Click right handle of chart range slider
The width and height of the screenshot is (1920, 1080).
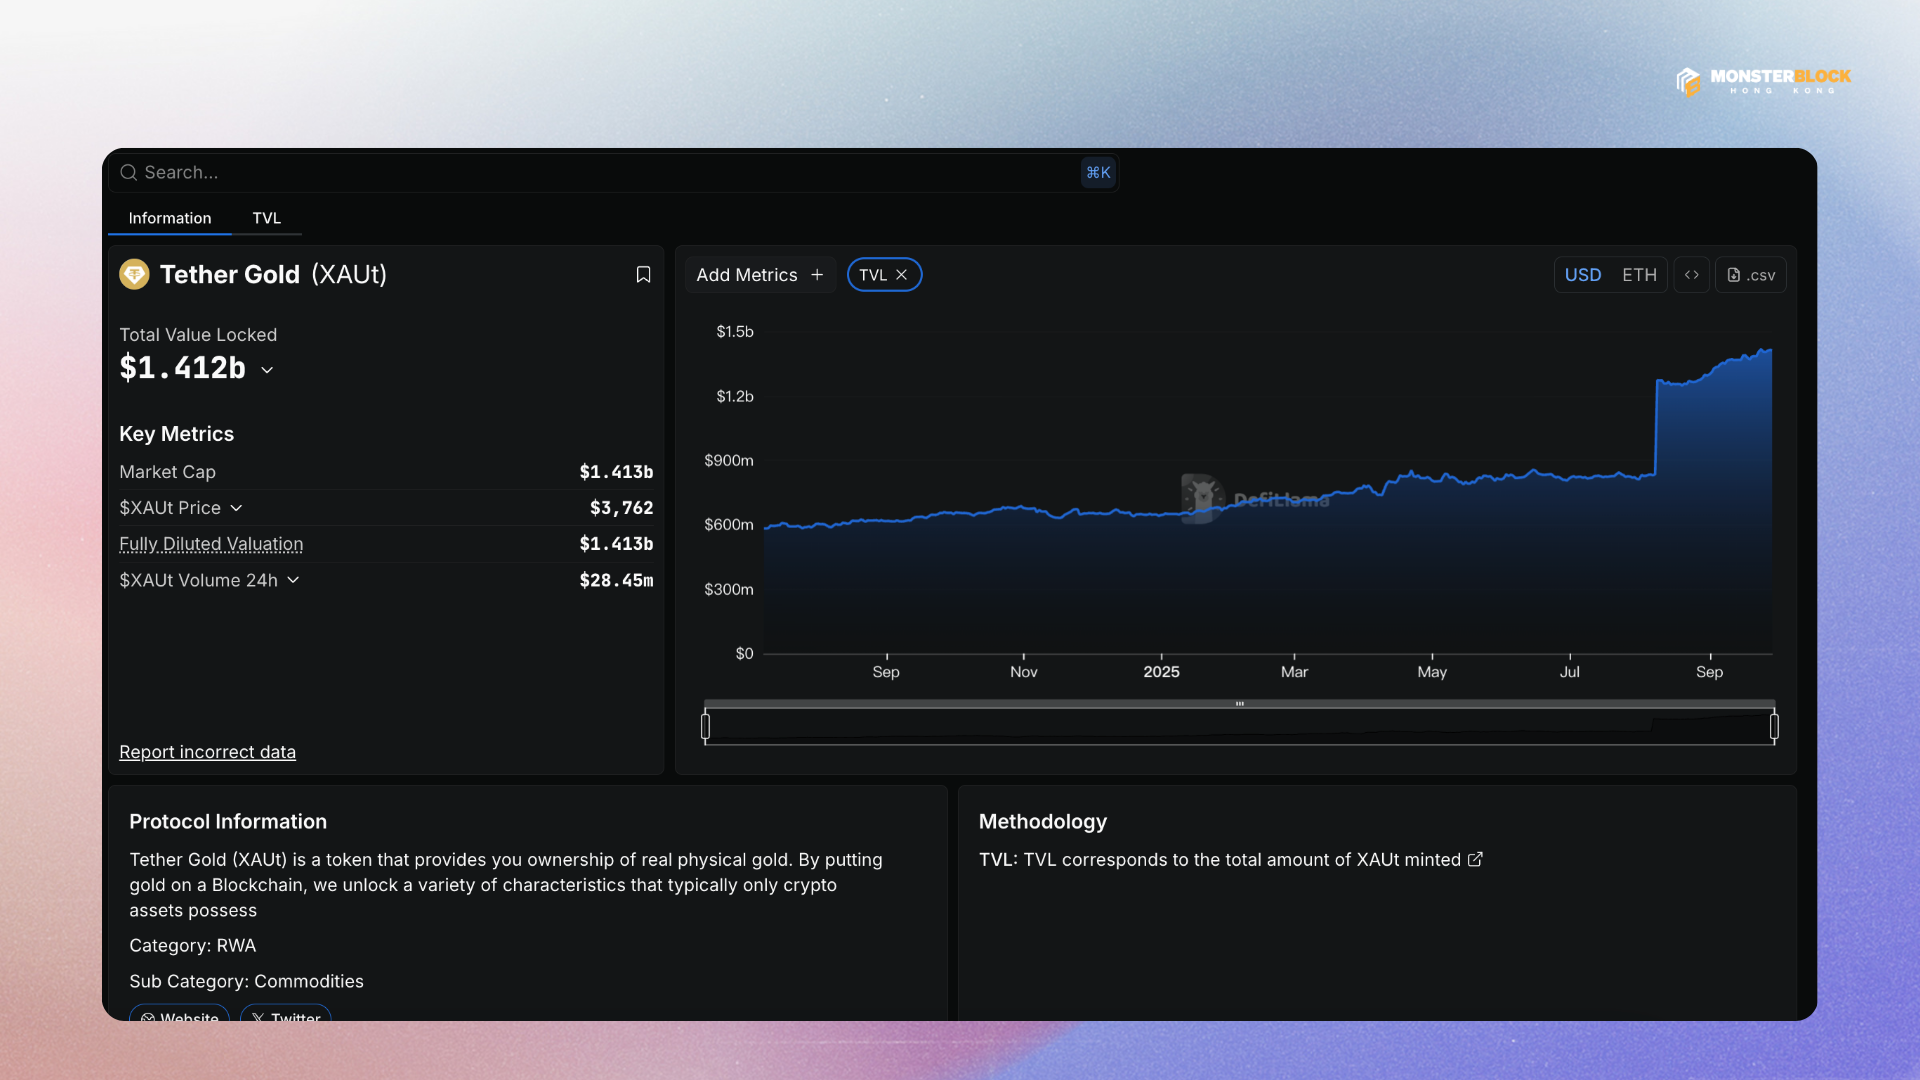1774,726
